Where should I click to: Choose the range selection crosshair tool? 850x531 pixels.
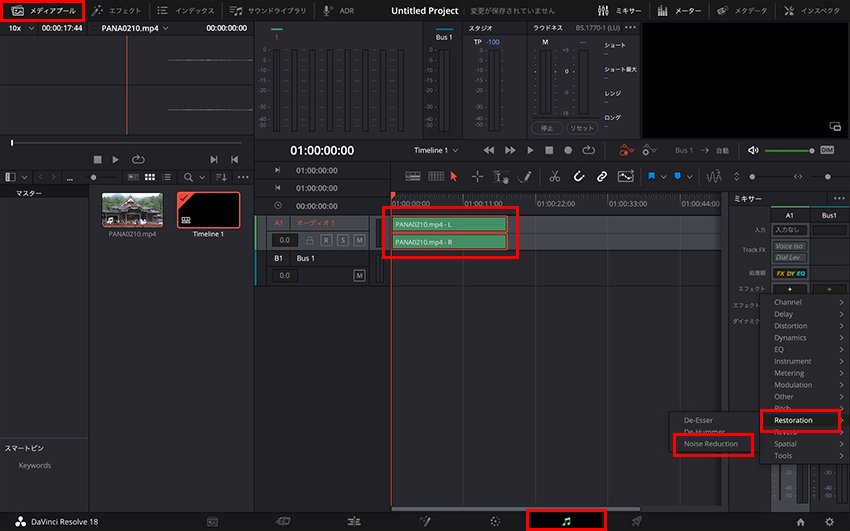tap(477, 176)
